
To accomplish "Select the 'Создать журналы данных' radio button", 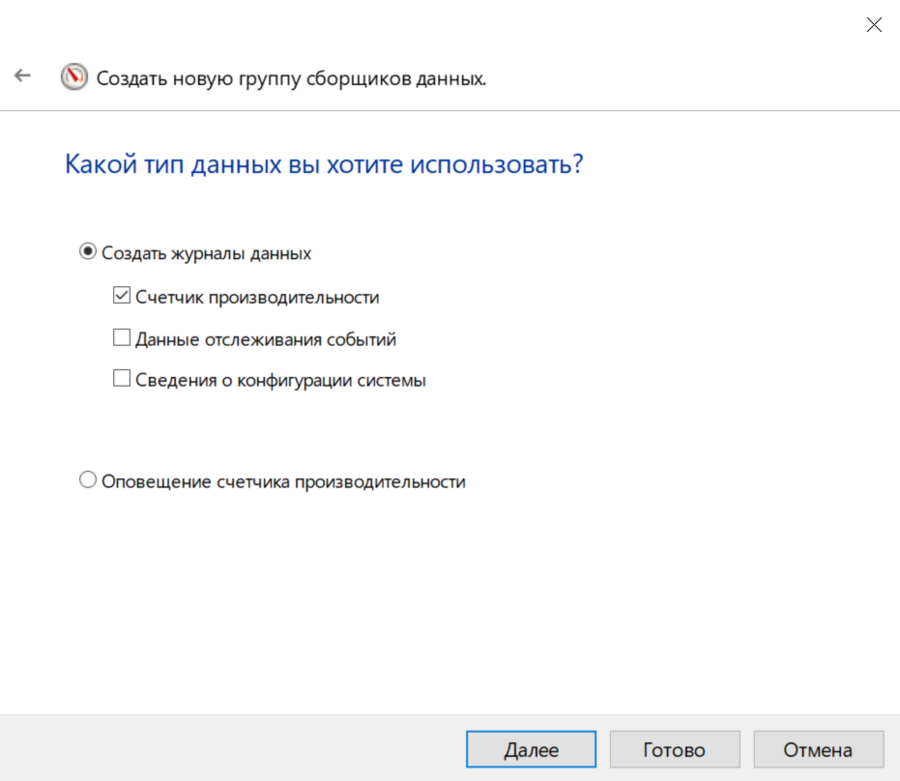I will [x=88, y=253].
